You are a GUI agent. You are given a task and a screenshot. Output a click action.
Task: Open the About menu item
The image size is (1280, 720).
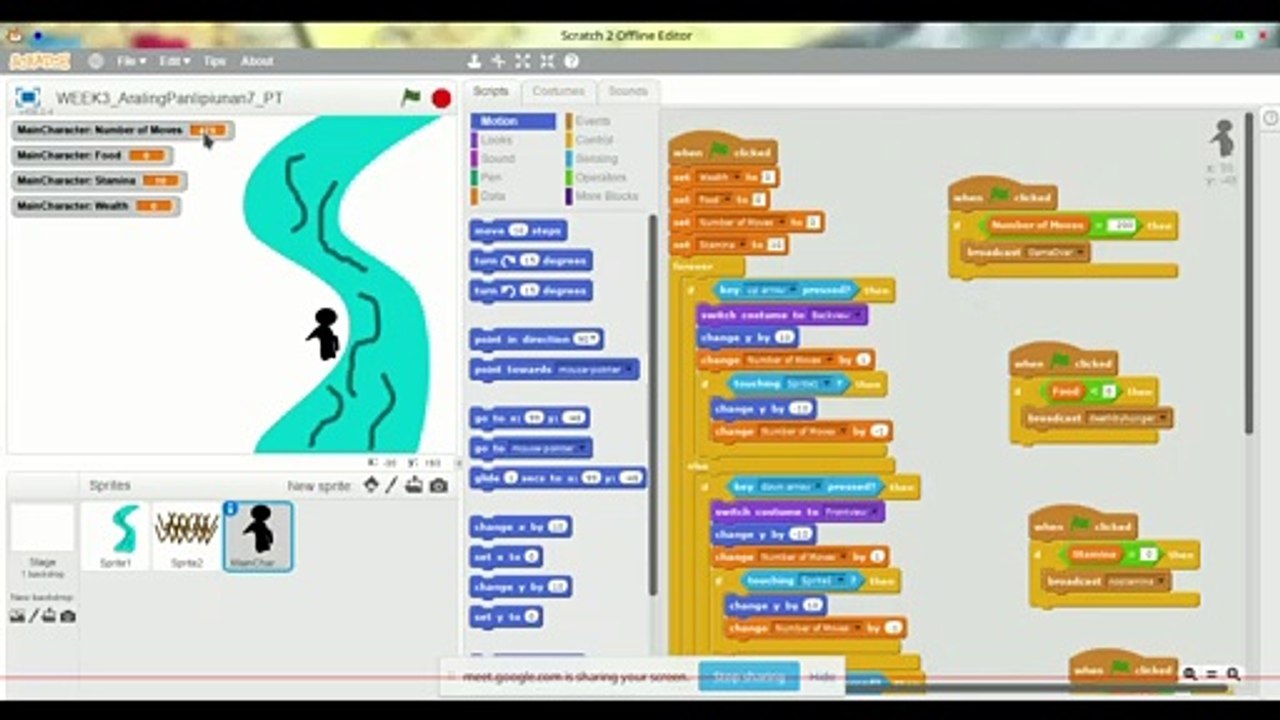tap(257, 61)
